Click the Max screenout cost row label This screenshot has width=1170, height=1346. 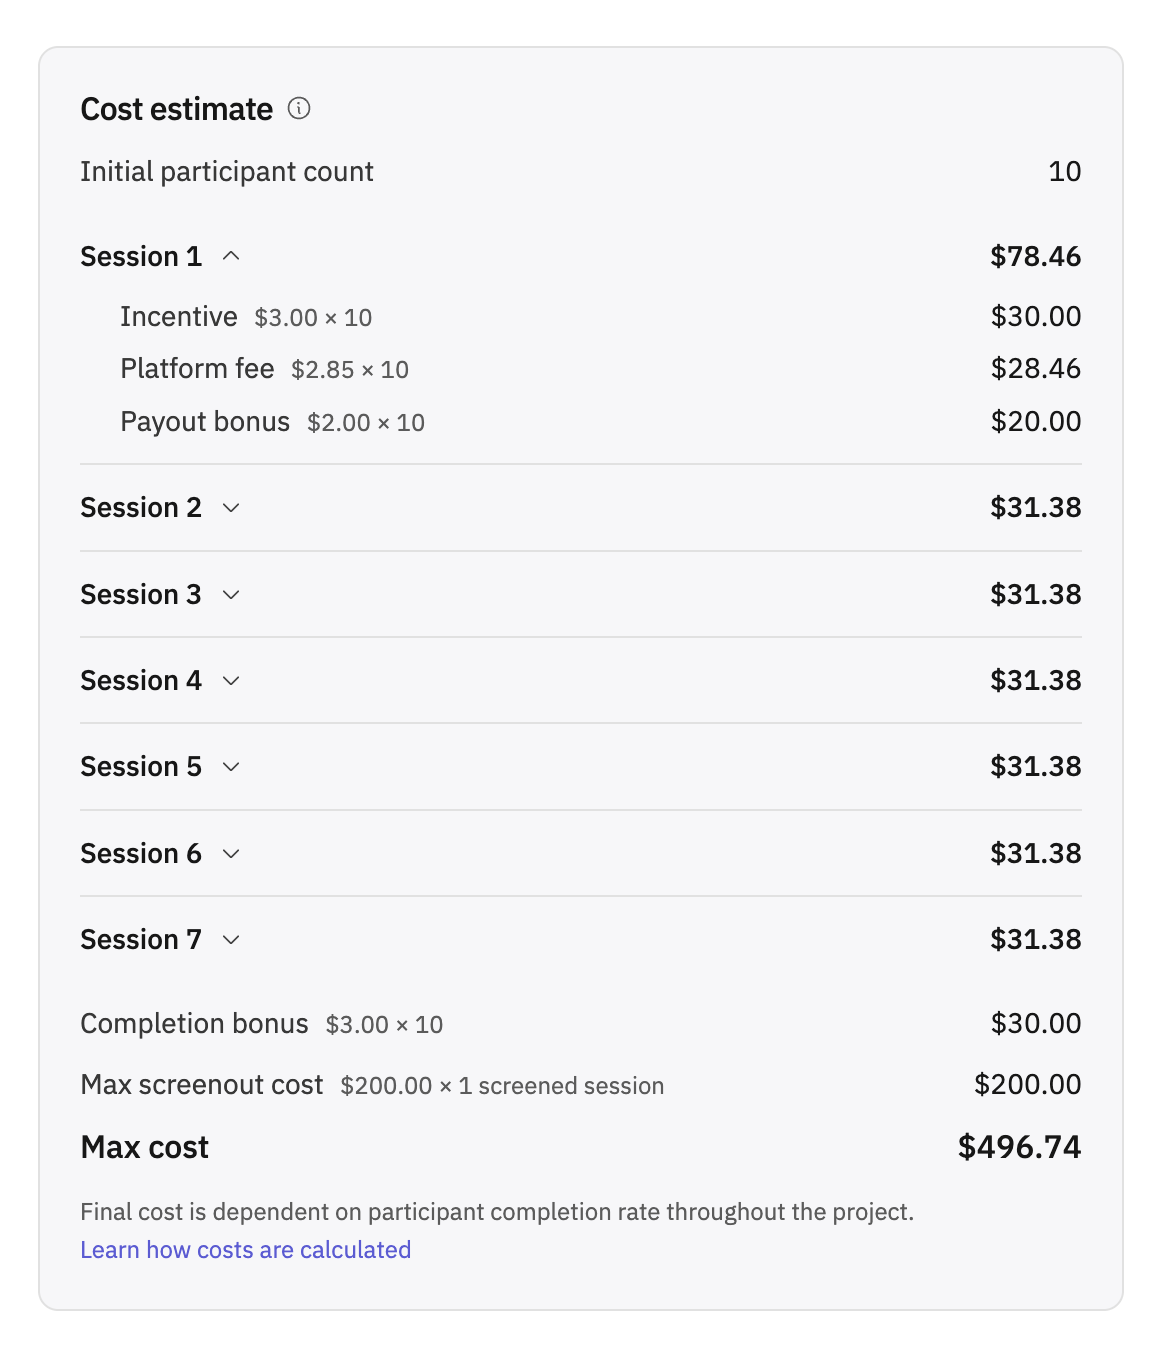(x=202, y=1085)
